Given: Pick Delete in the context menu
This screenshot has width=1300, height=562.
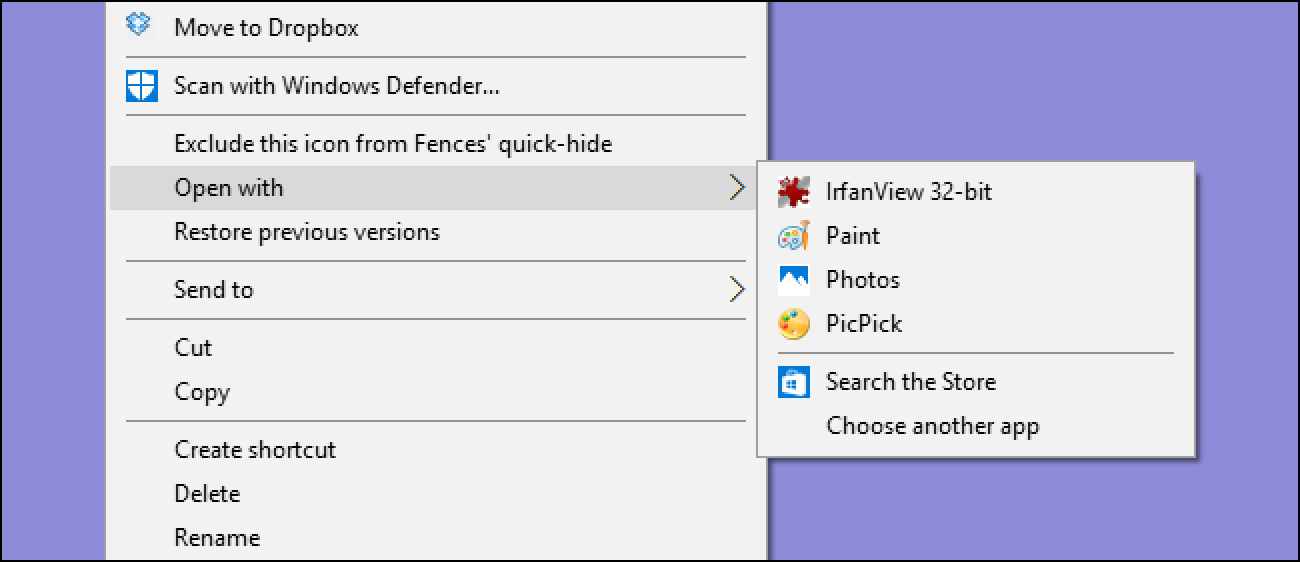Looking at the screenshot, I should [207, 494].
